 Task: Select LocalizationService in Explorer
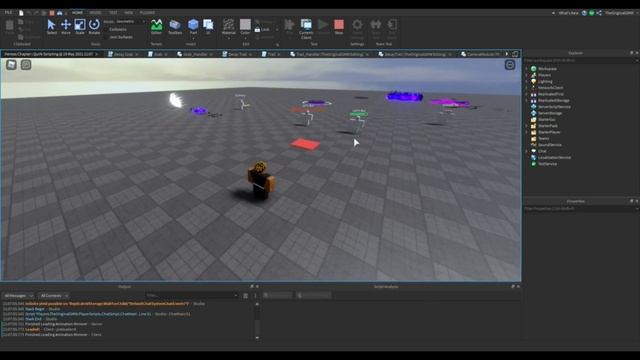click(554, 158)
